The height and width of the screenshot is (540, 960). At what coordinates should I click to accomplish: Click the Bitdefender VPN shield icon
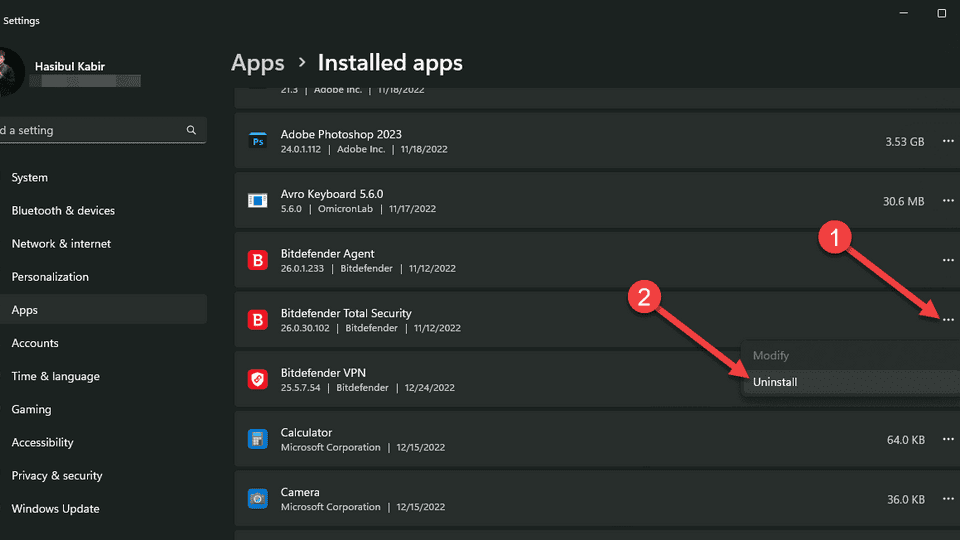click(258, 380)
